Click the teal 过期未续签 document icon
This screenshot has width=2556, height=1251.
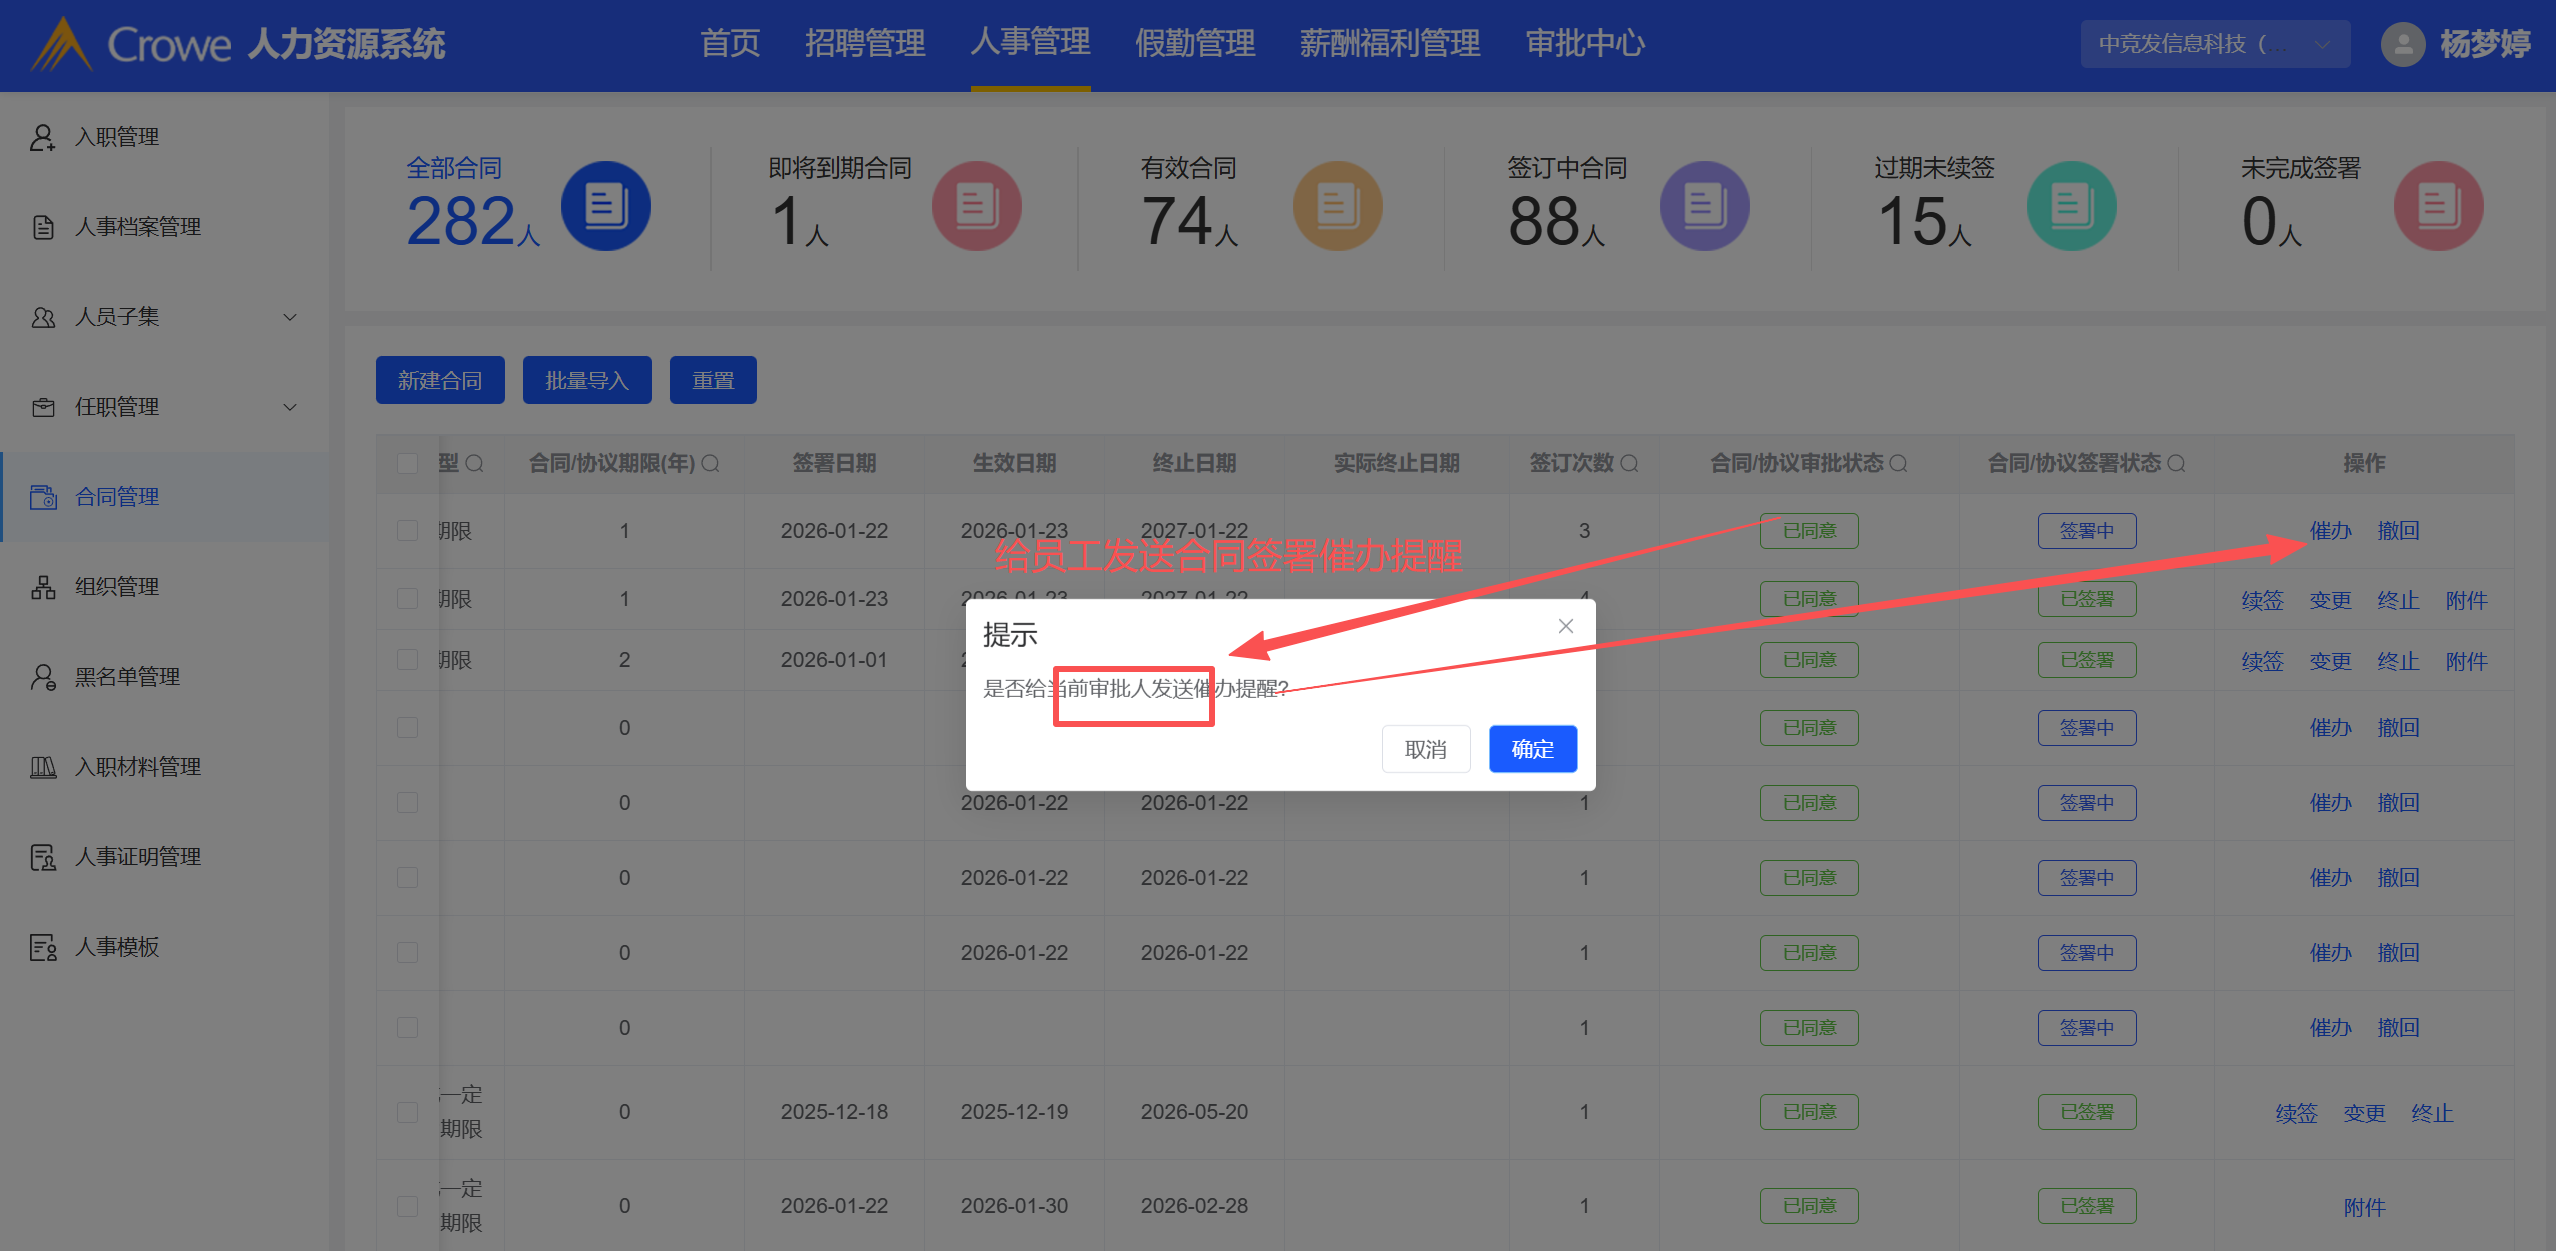(2071, 206)
